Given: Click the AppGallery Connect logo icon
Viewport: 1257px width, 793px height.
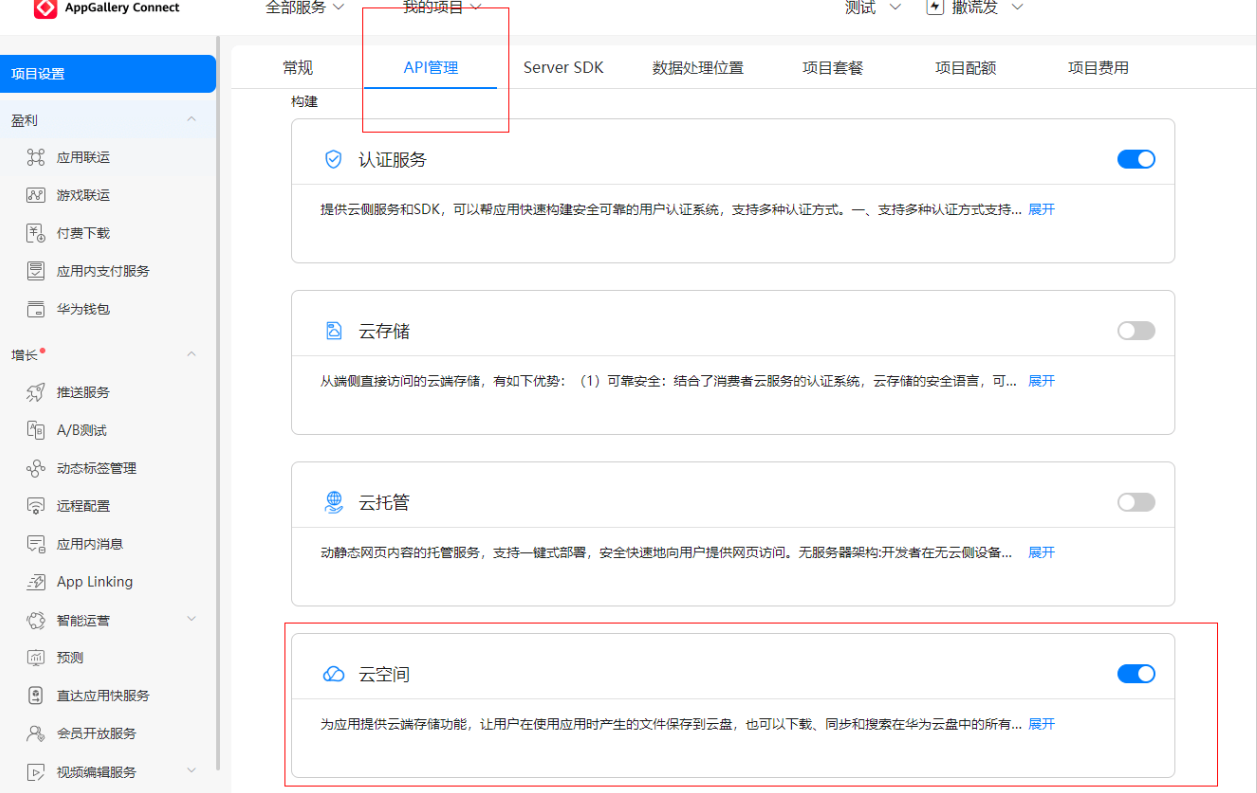Looking at the screenshot, I should (46, 9).
